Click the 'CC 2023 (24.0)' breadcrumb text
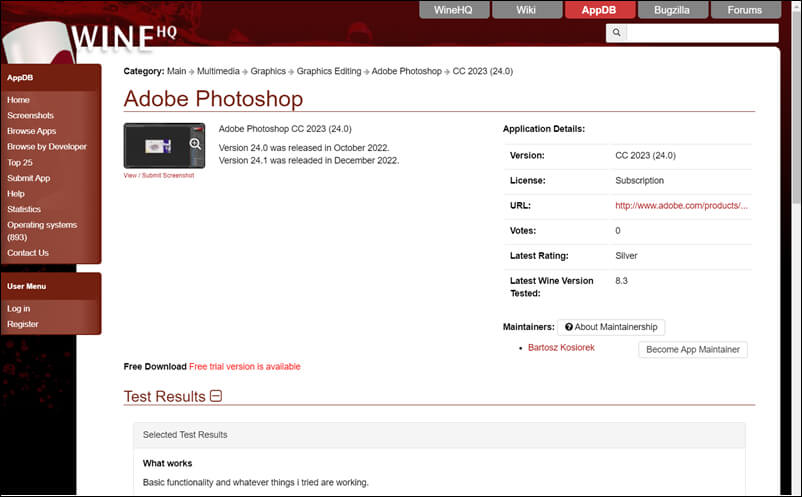802x497 pixels. tap(482, 71)
